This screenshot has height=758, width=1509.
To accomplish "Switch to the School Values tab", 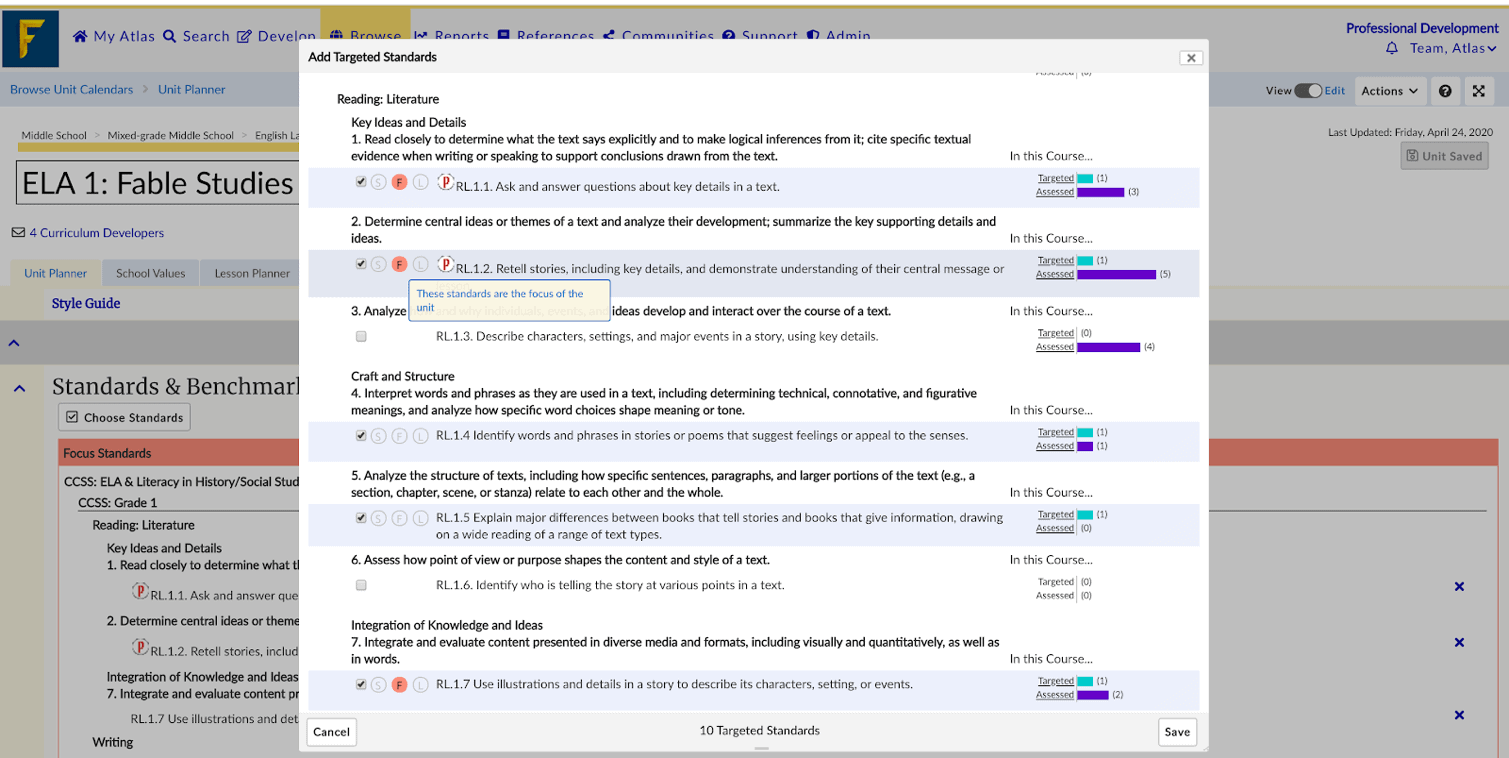I will click(150, 273).
